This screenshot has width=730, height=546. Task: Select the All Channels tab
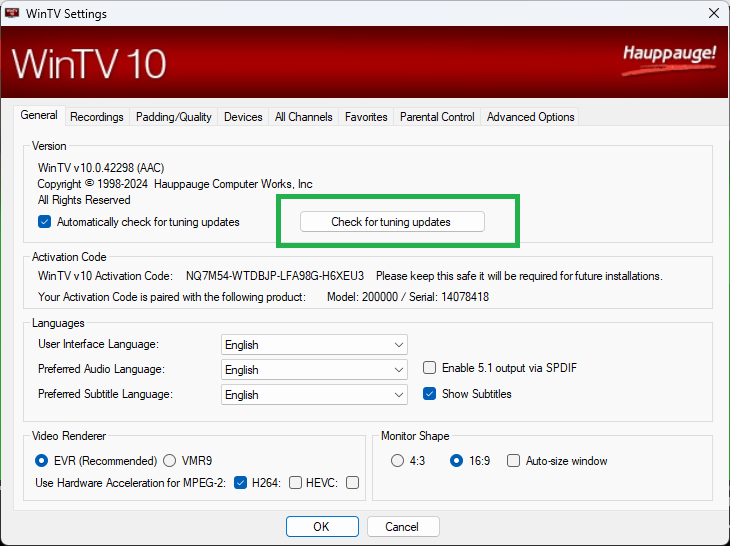point(304,117)
